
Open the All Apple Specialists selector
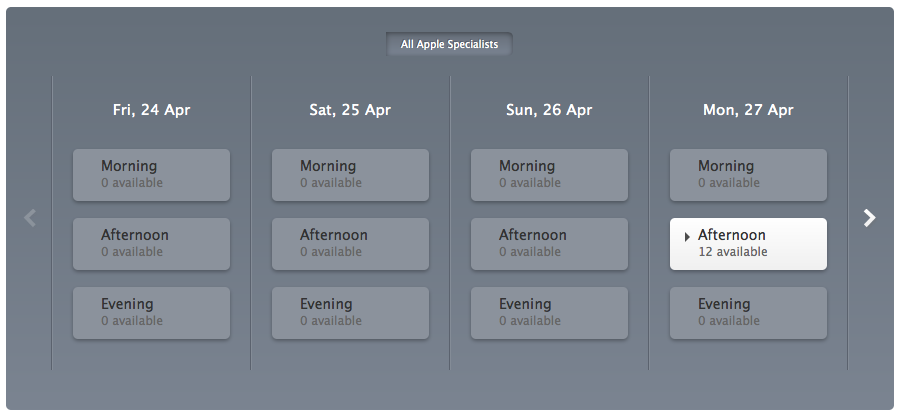coord(449,44)
